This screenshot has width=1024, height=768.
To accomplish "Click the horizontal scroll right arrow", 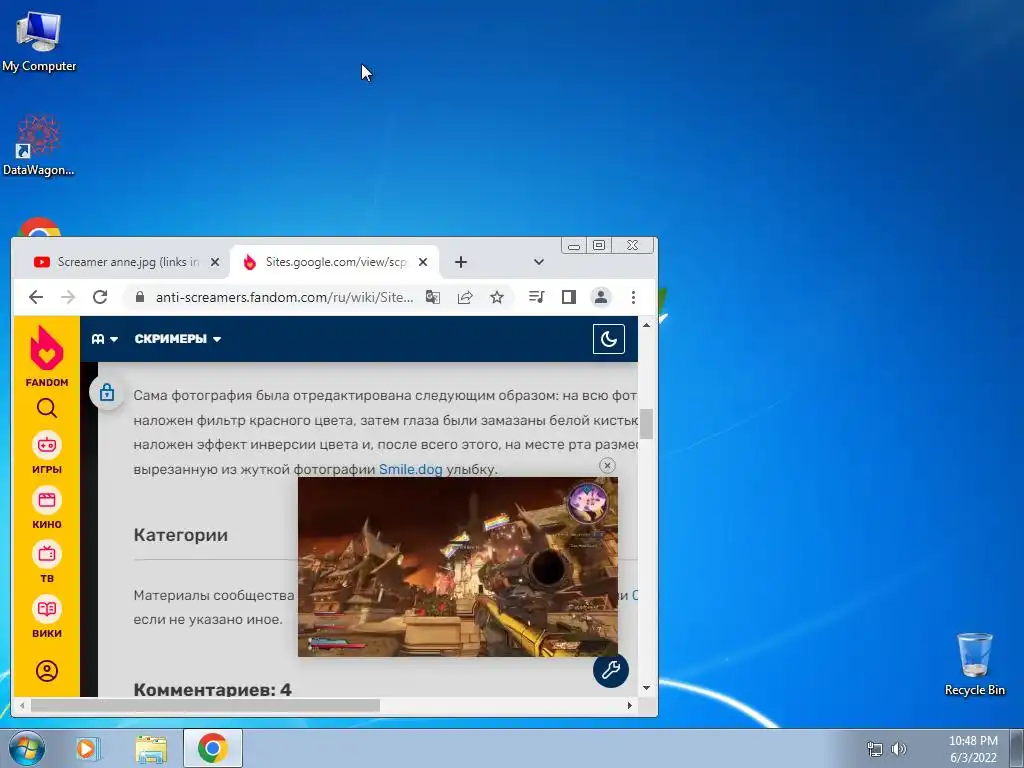I will click(630, 705).
